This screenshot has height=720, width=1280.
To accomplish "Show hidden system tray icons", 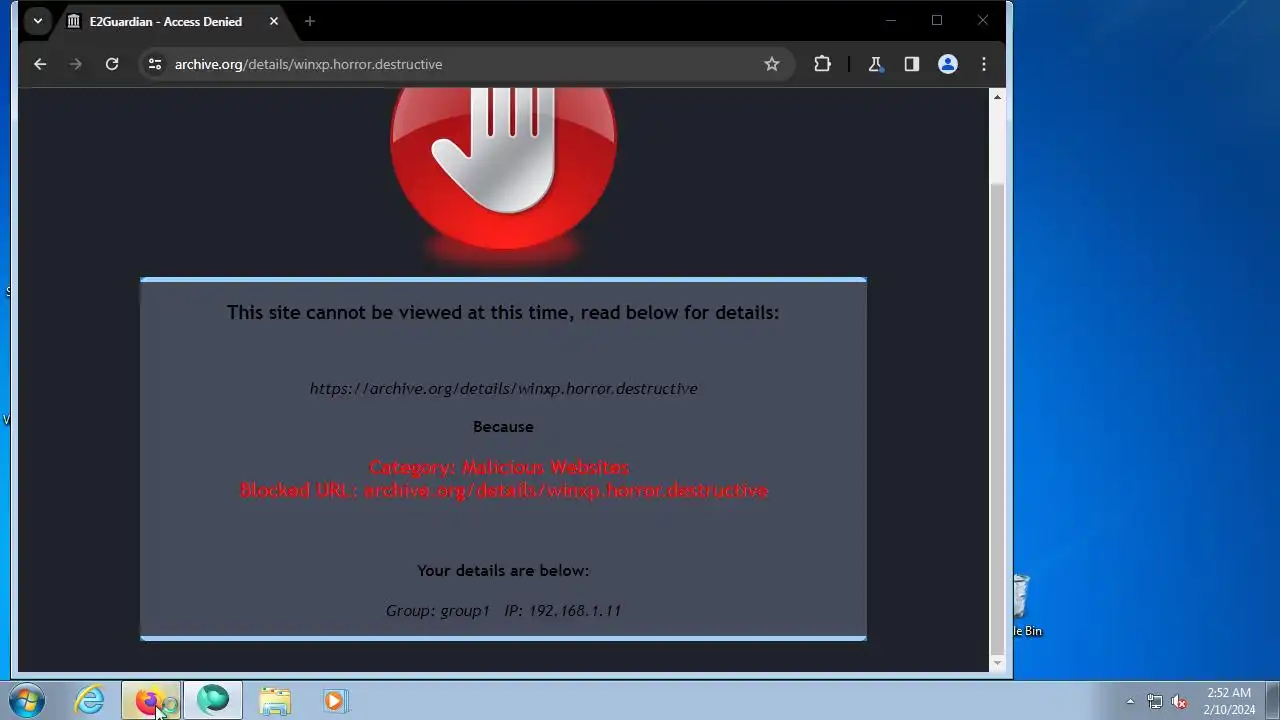I will [1130, 701].
